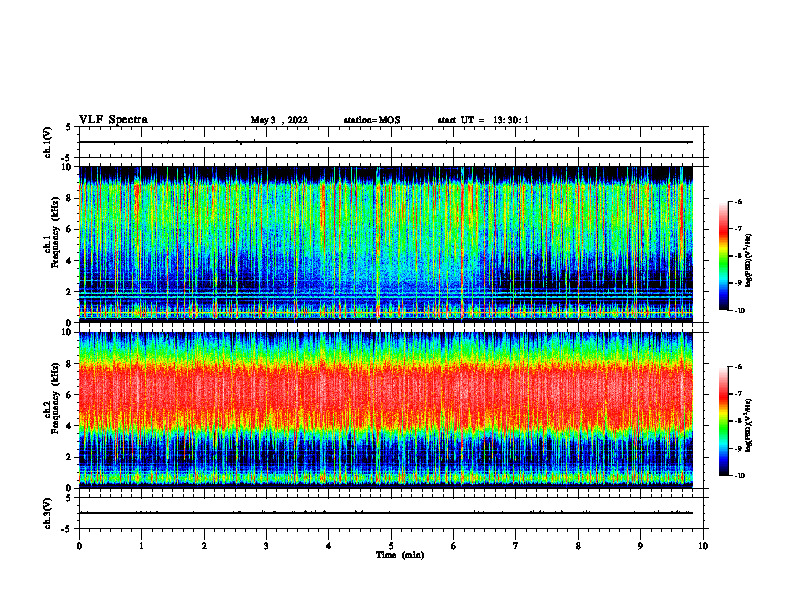This screenshot has width=792, height=612.
Task: Click the '6' tick on the time axis
Action: pos(453,546)
